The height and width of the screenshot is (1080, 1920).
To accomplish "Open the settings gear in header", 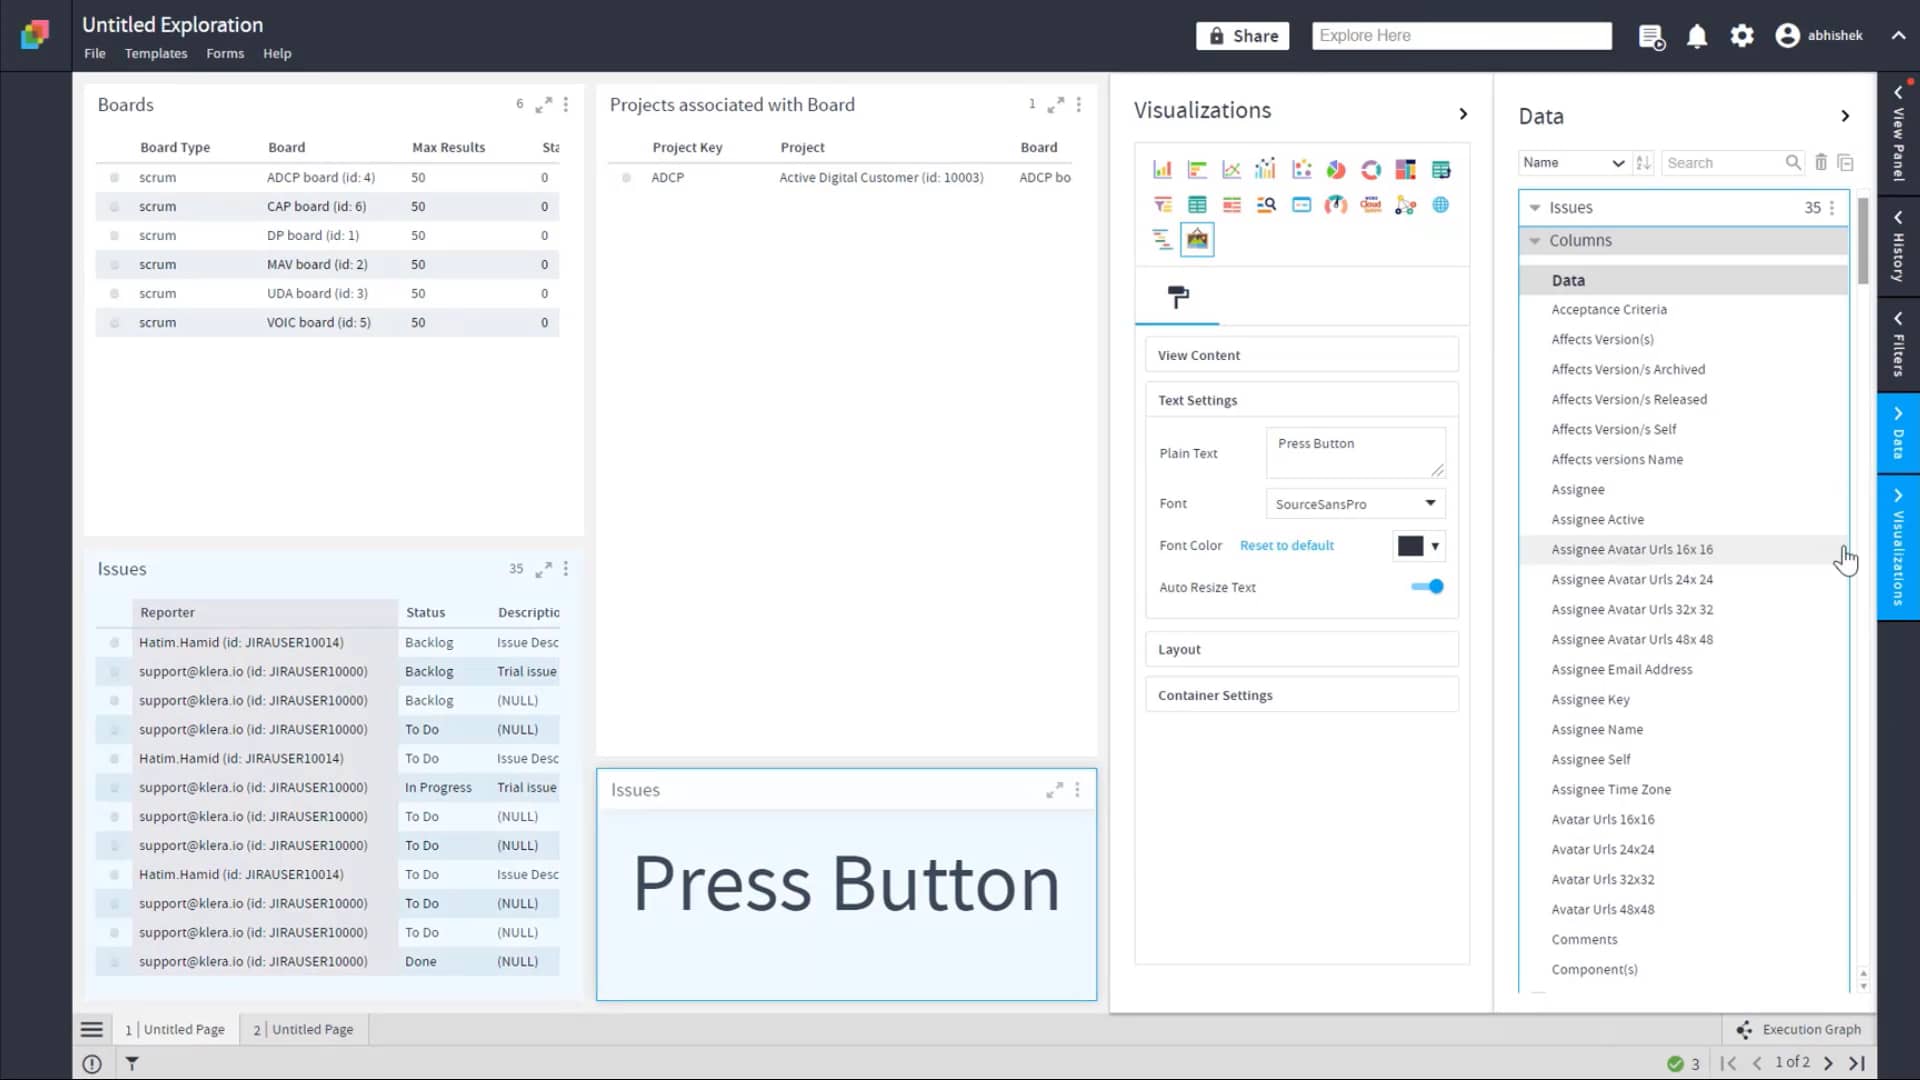I will 1742,36.
